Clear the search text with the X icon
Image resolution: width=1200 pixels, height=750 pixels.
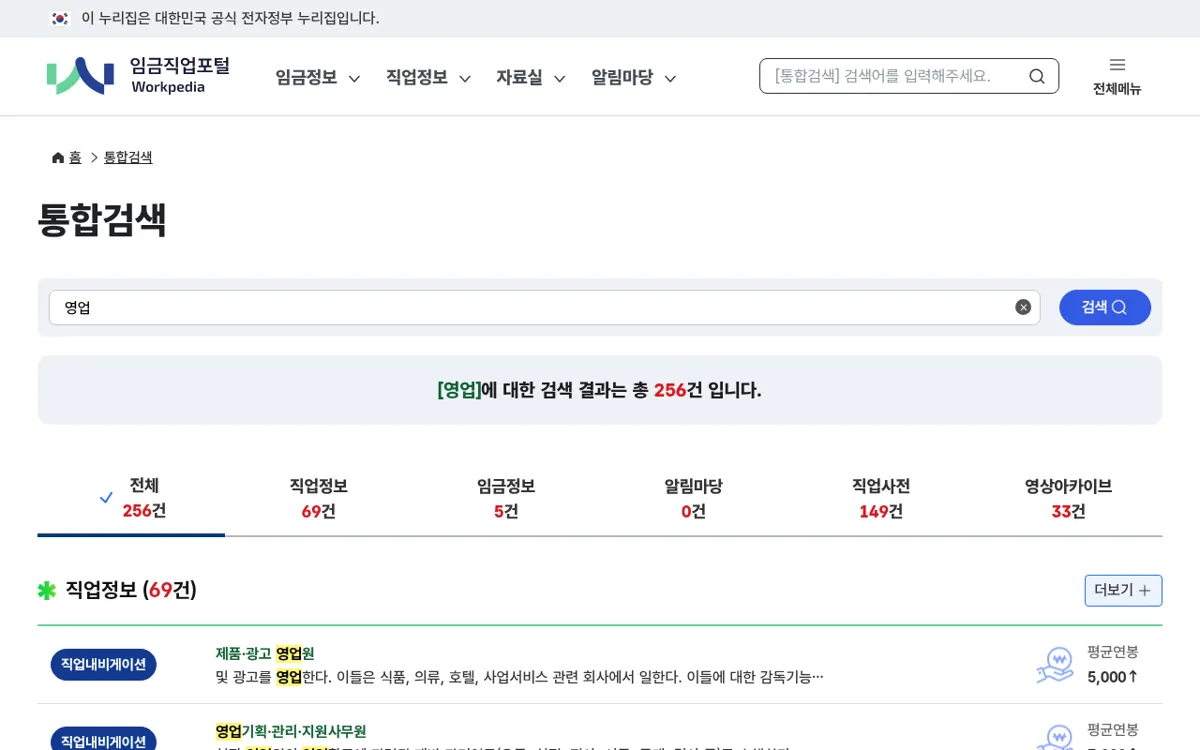coord(1023,307)
